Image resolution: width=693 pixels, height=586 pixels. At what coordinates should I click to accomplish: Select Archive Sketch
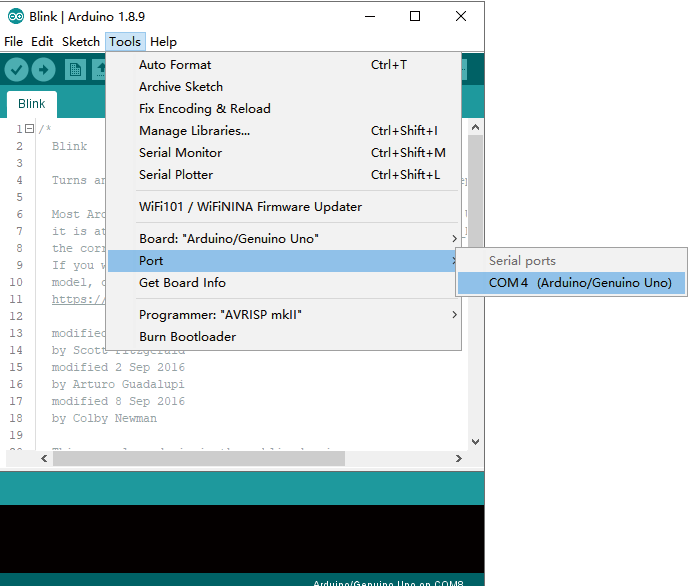[284, 87]
